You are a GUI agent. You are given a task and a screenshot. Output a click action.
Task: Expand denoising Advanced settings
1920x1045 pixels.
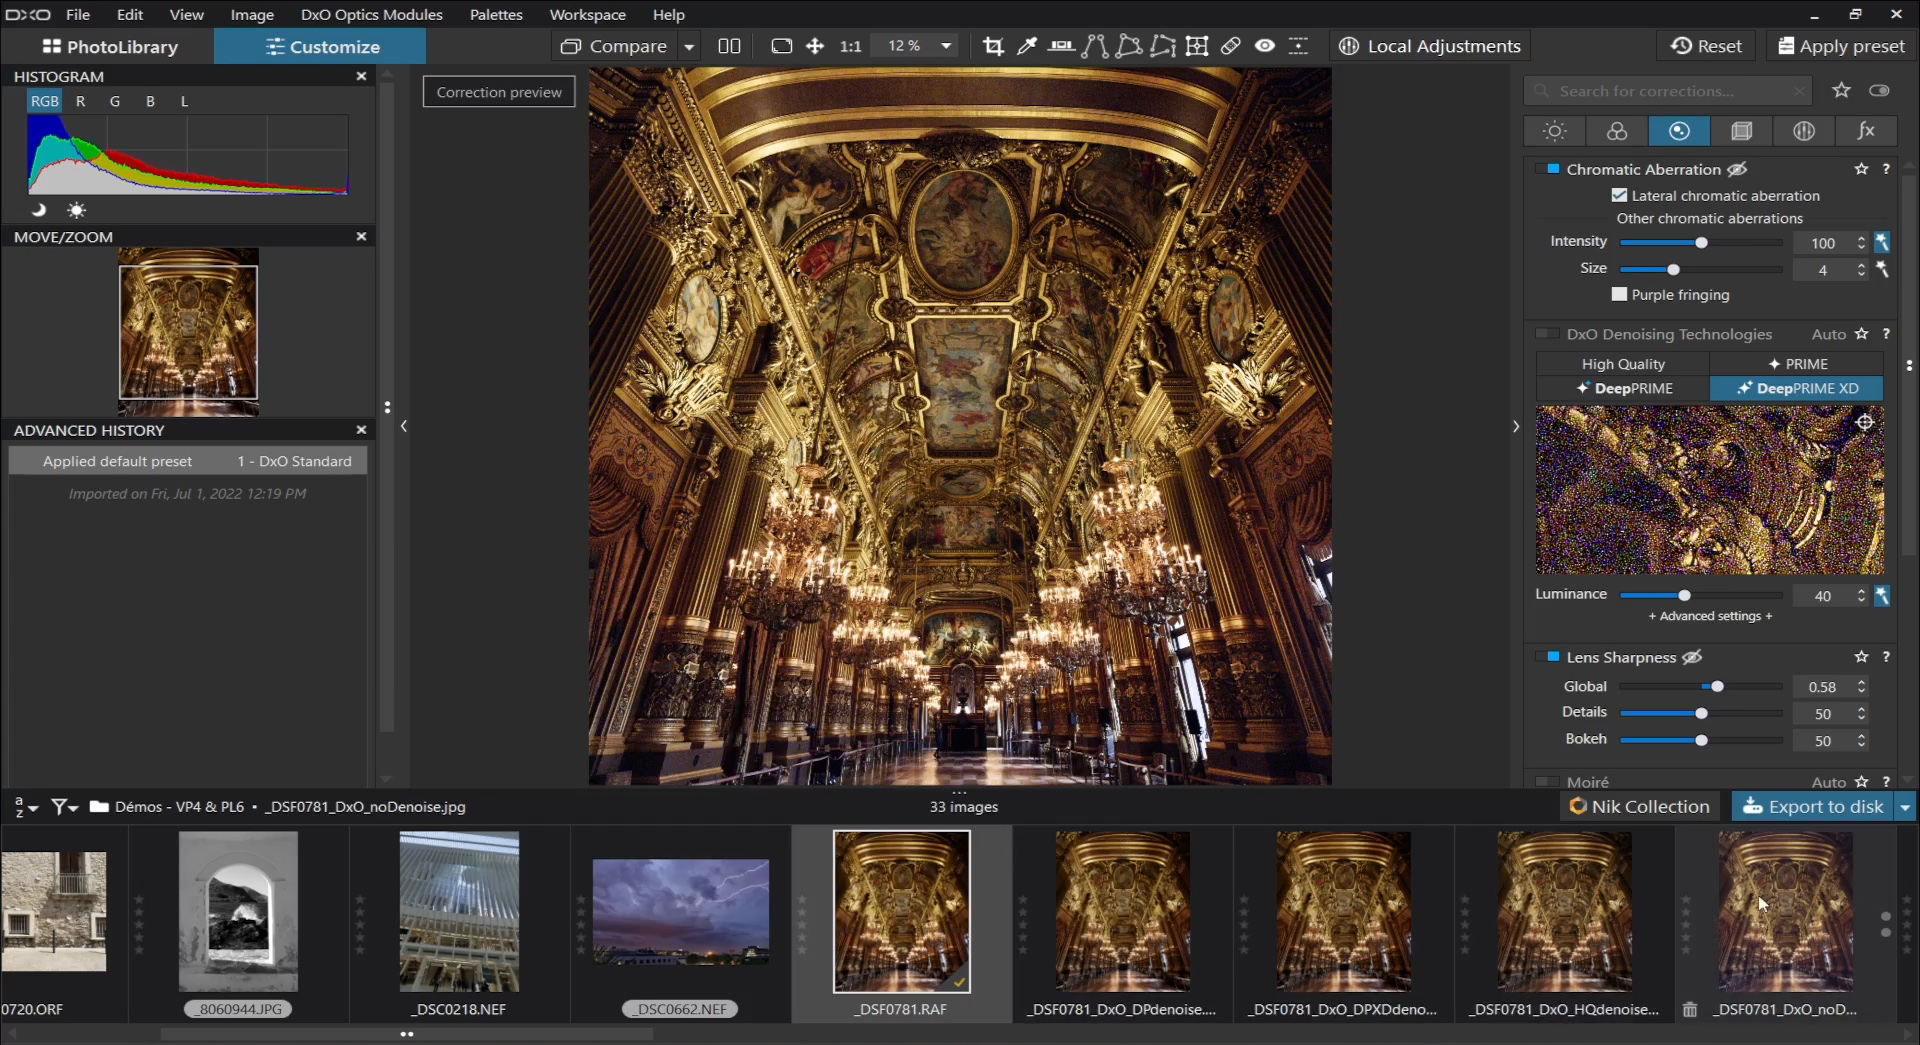pos(1710,616)
